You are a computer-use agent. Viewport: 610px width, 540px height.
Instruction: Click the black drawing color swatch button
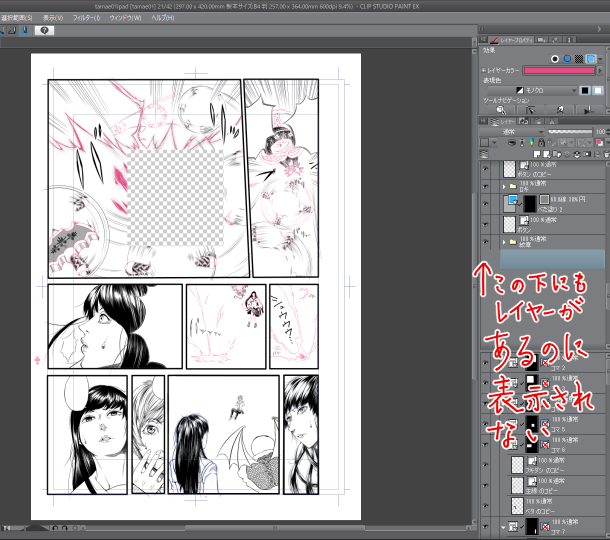[585, 90]
